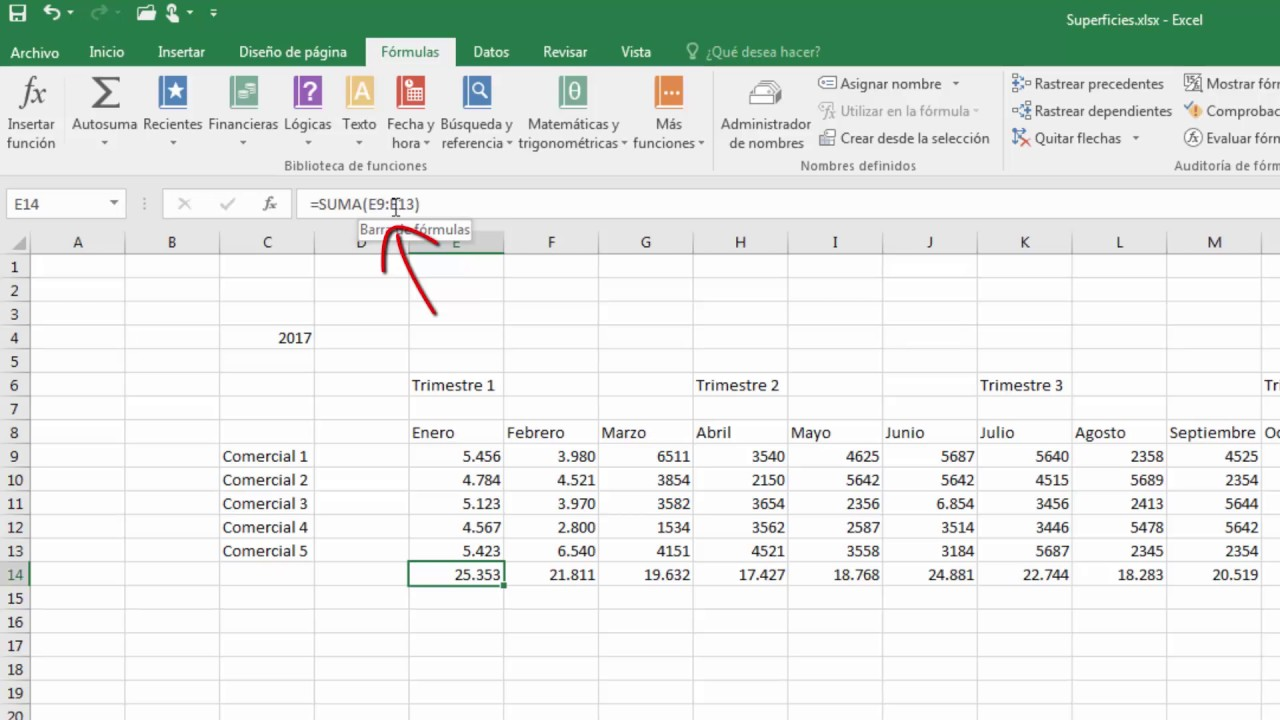Screen dimensions: 1280x720
Task: Select the Trimestre 2 cell
Action: 740,385
